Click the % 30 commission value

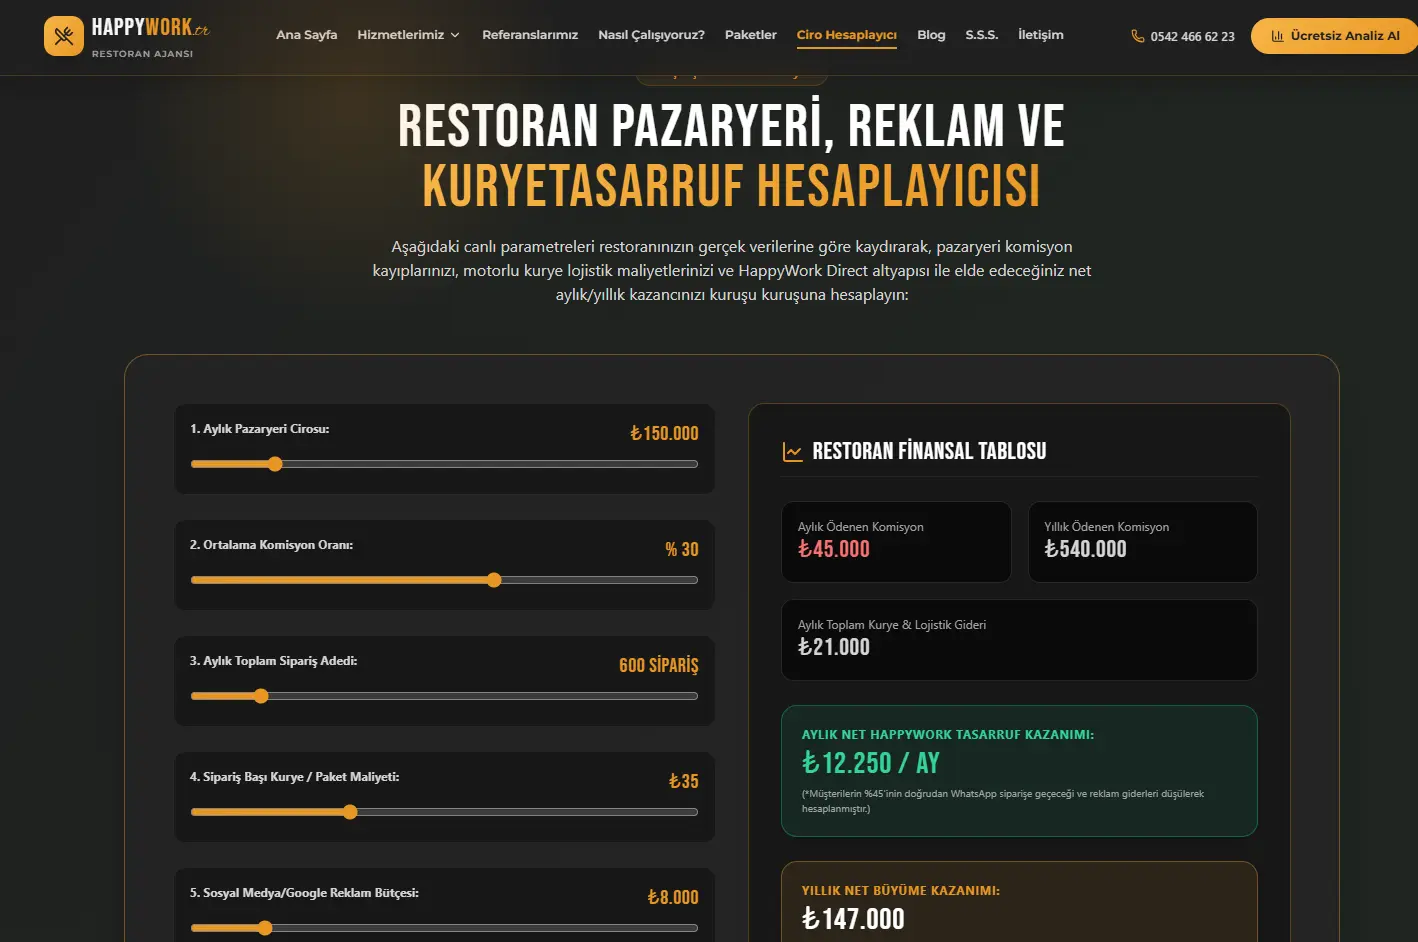coord(682,549)
